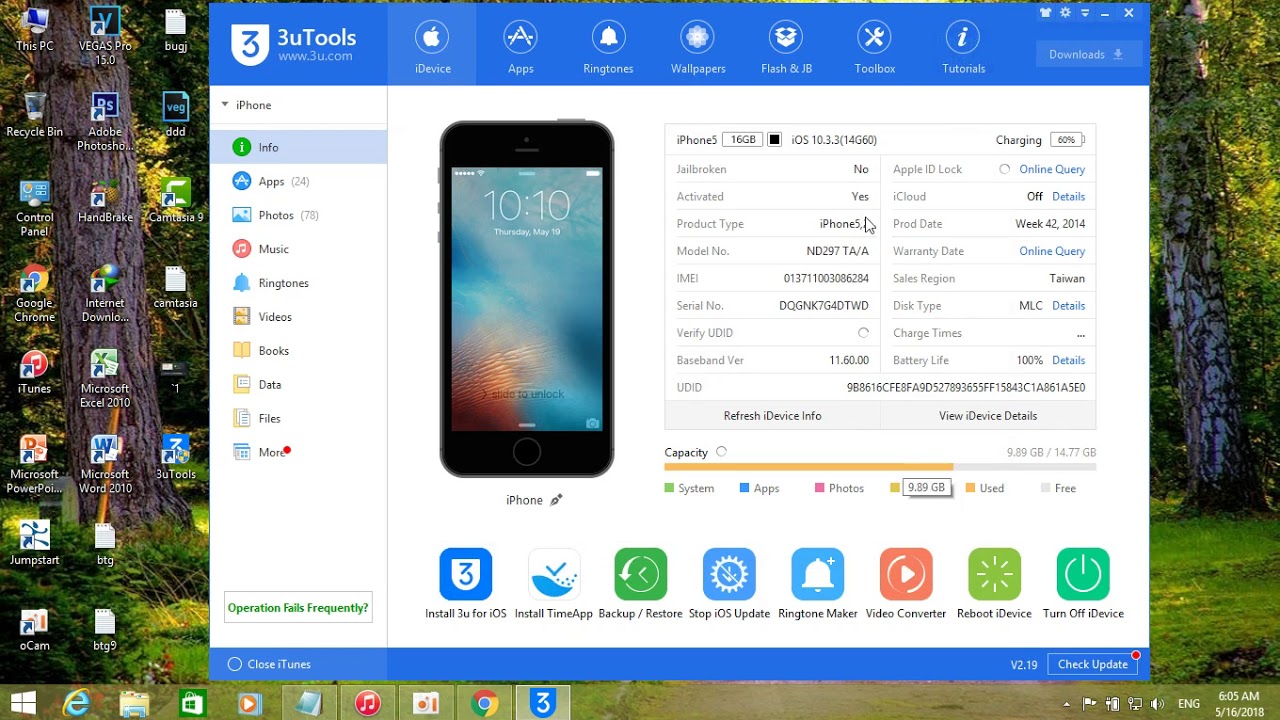Screen dimensions: 1280x720
Task: Open Ringtone Maker tool
Action: point(818,574)
